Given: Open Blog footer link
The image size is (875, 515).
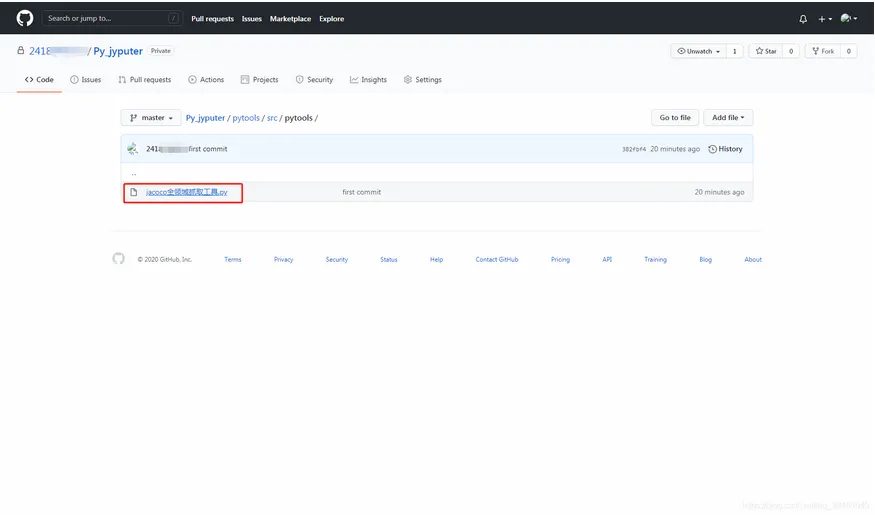Looking at the screenshot, I should 705,259.
